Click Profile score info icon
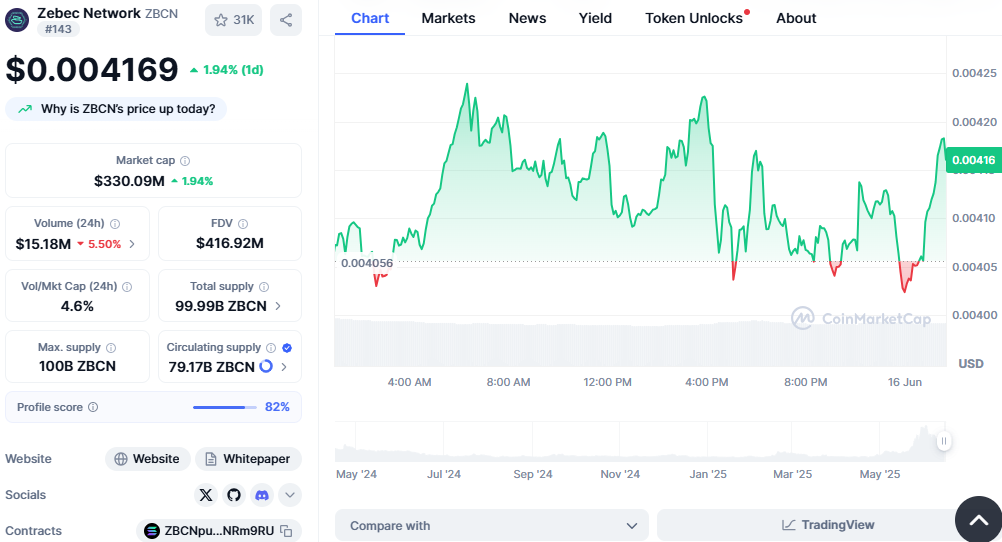The image size is (1002, 542). (x=93, y=408)
